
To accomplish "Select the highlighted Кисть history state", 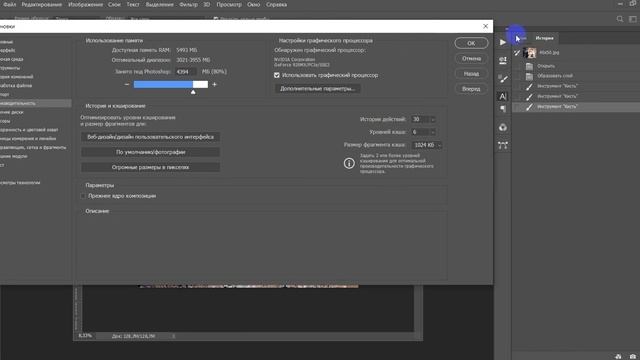I will tap(576, 107).
